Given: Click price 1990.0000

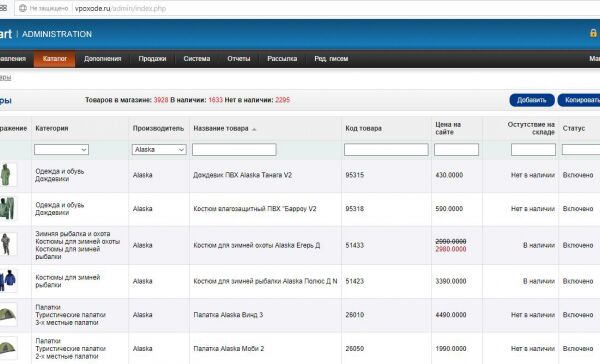Looking at the screenshot, I should tap(451, 348).
